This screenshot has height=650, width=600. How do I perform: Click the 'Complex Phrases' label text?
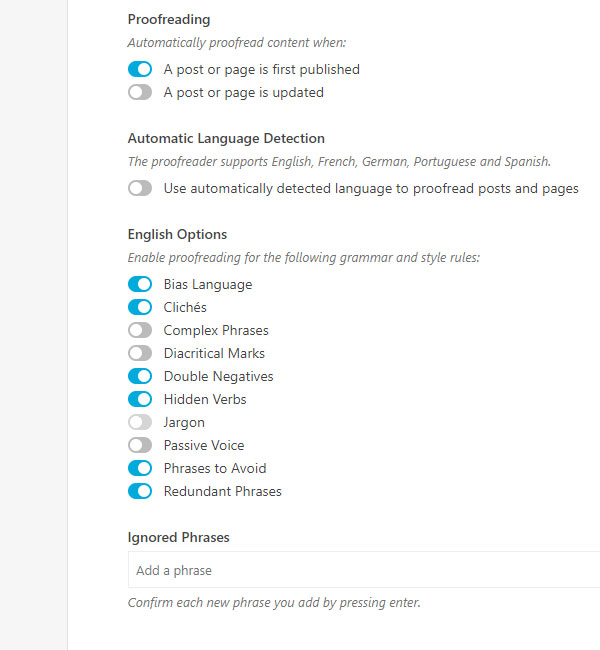coord(216,331)
